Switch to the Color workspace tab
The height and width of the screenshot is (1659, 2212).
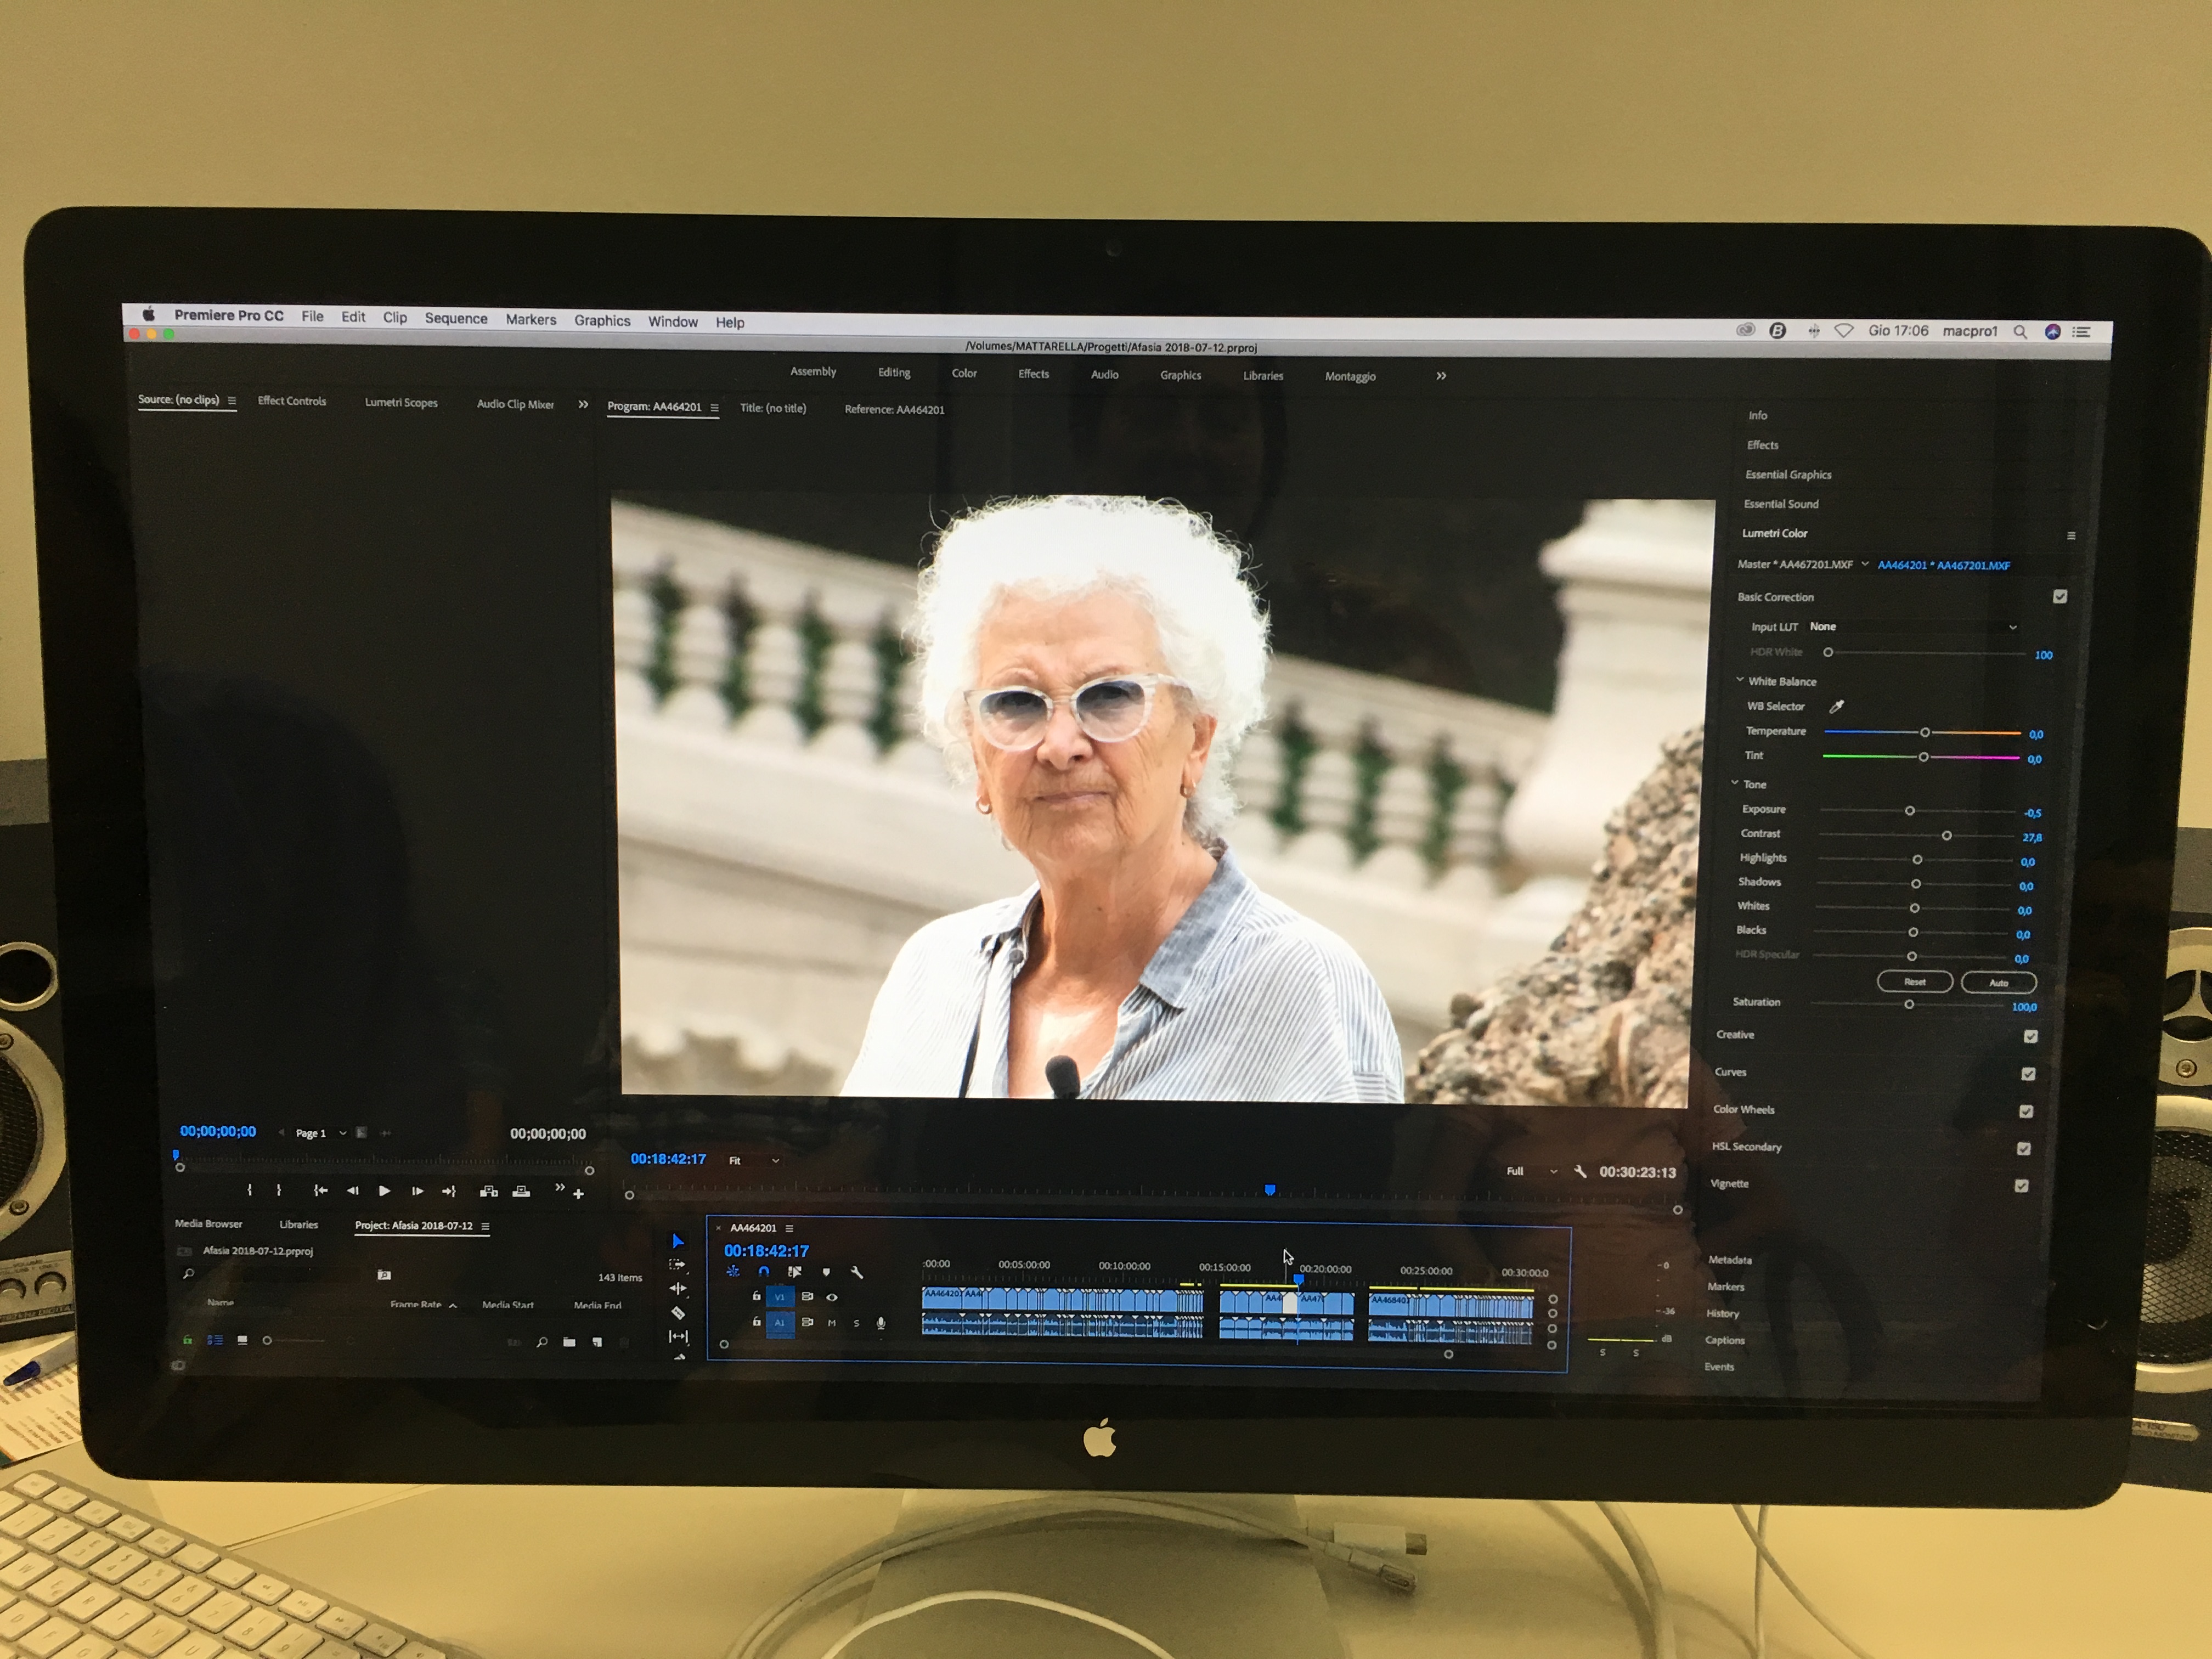pos(964,373)
